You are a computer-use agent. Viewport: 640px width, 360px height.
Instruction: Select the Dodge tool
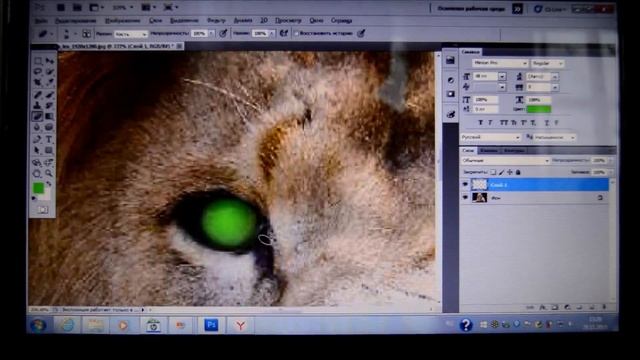coord(49,127)
